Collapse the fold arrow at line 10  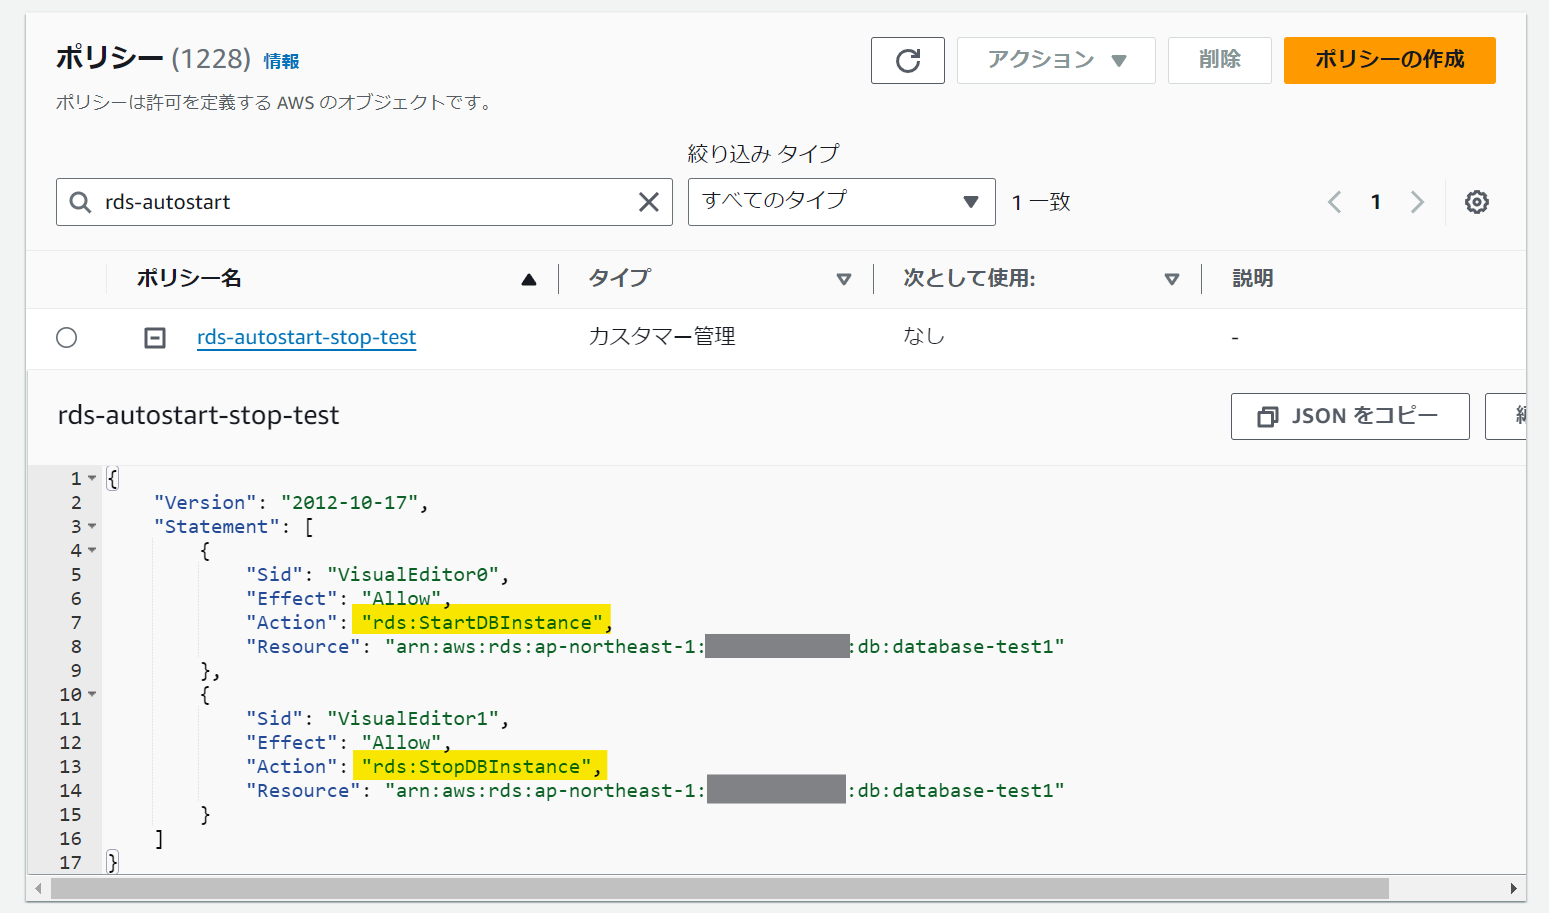click(92, 694)
